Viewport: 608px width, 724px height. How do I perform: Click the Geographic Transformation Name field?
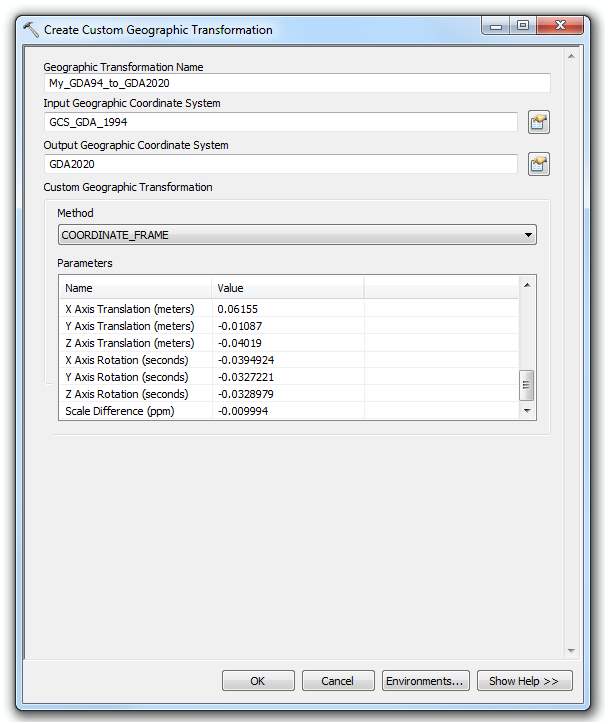[x=297, y=83]
